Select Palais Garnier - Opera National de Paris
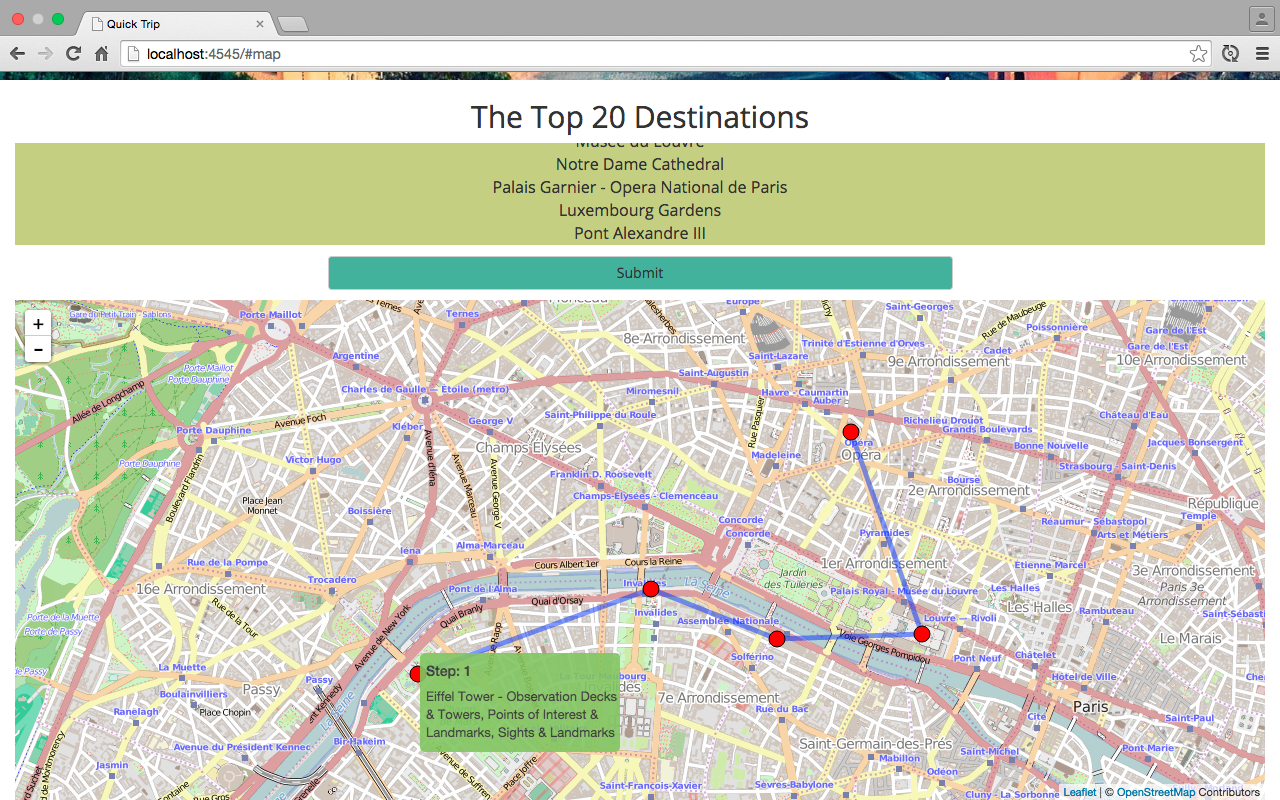Viewport: 1280px width, 800px height. [640, 187]
